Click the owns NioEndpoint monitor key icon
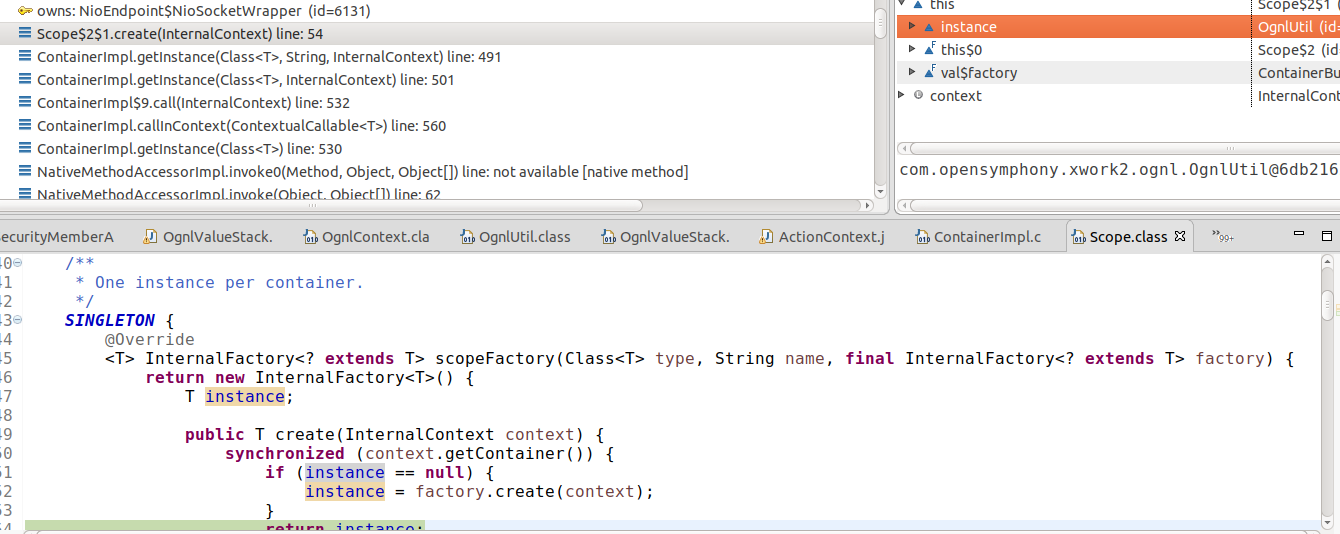The height and width of the screenshot is (534, 1340). (25, 10)
